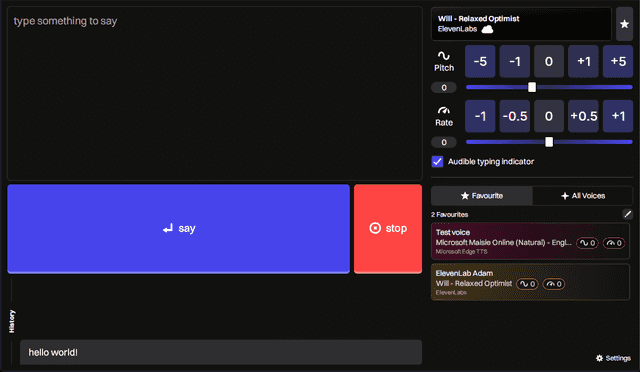Screen dimensions: 640x372
Task: Decrease pitch by 5
Action: [480, 61]
